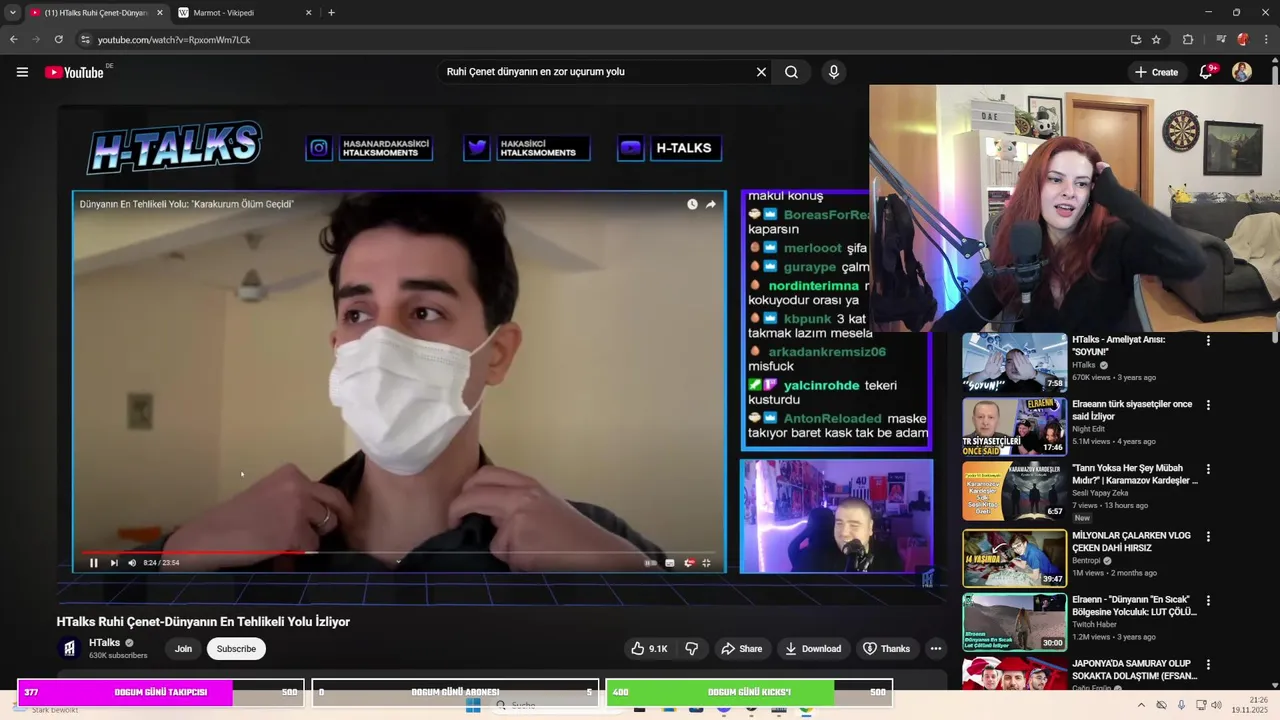Screen dimensions: 1280x720
Task: Open Elraenn türk siyasetçiler once said thumbnail
Action: [1014, 427]
